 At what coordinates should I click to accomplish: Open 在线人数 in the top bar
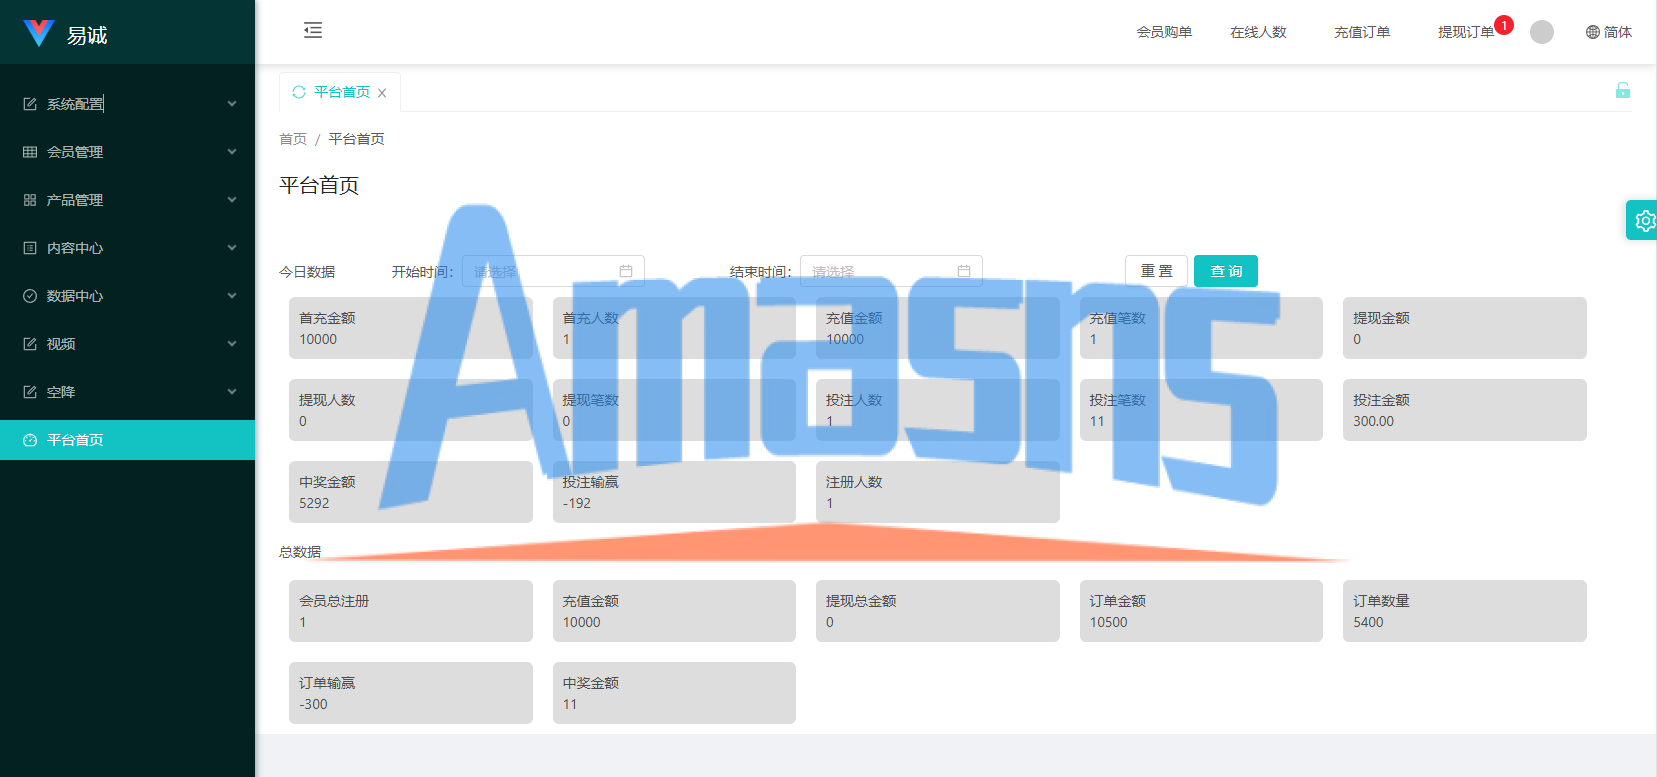coord(1258,32)
